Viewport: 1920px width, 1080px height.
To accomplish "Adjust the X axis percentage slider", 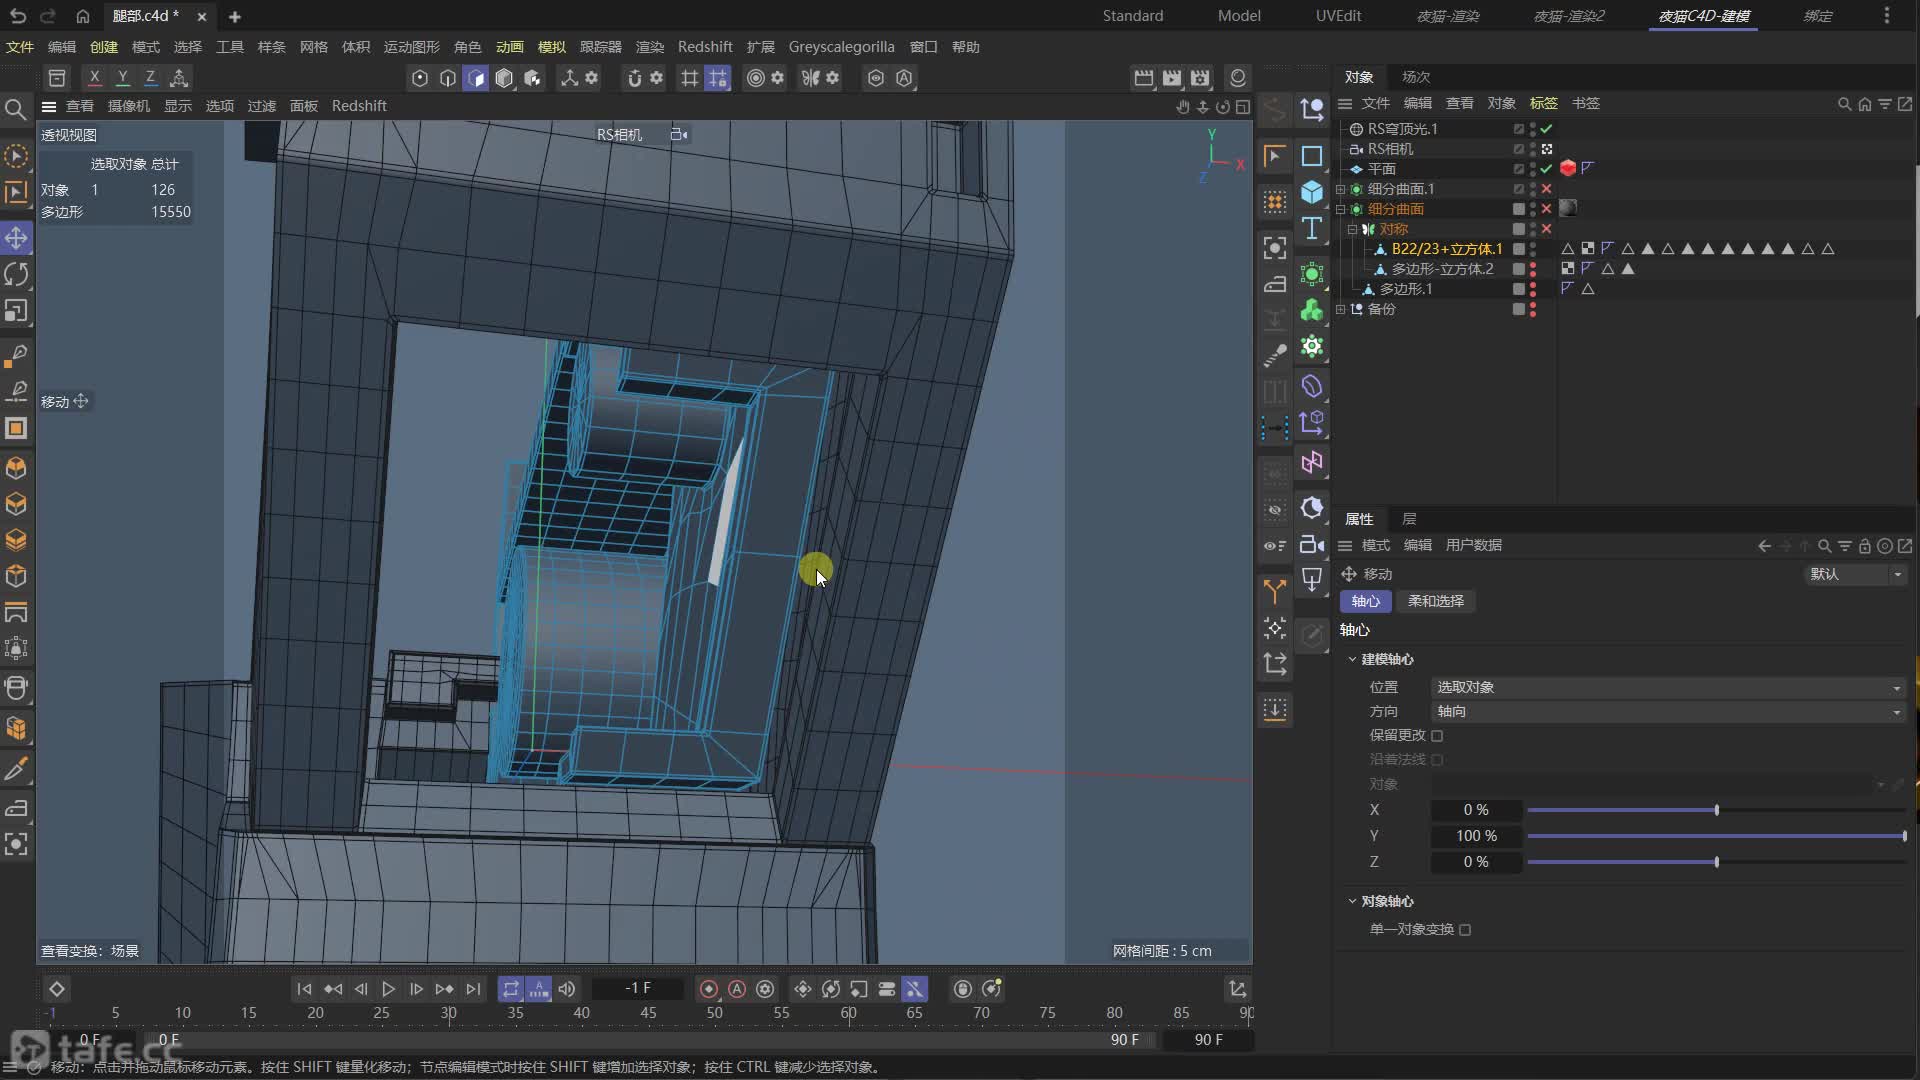I will click(1716, 810).
